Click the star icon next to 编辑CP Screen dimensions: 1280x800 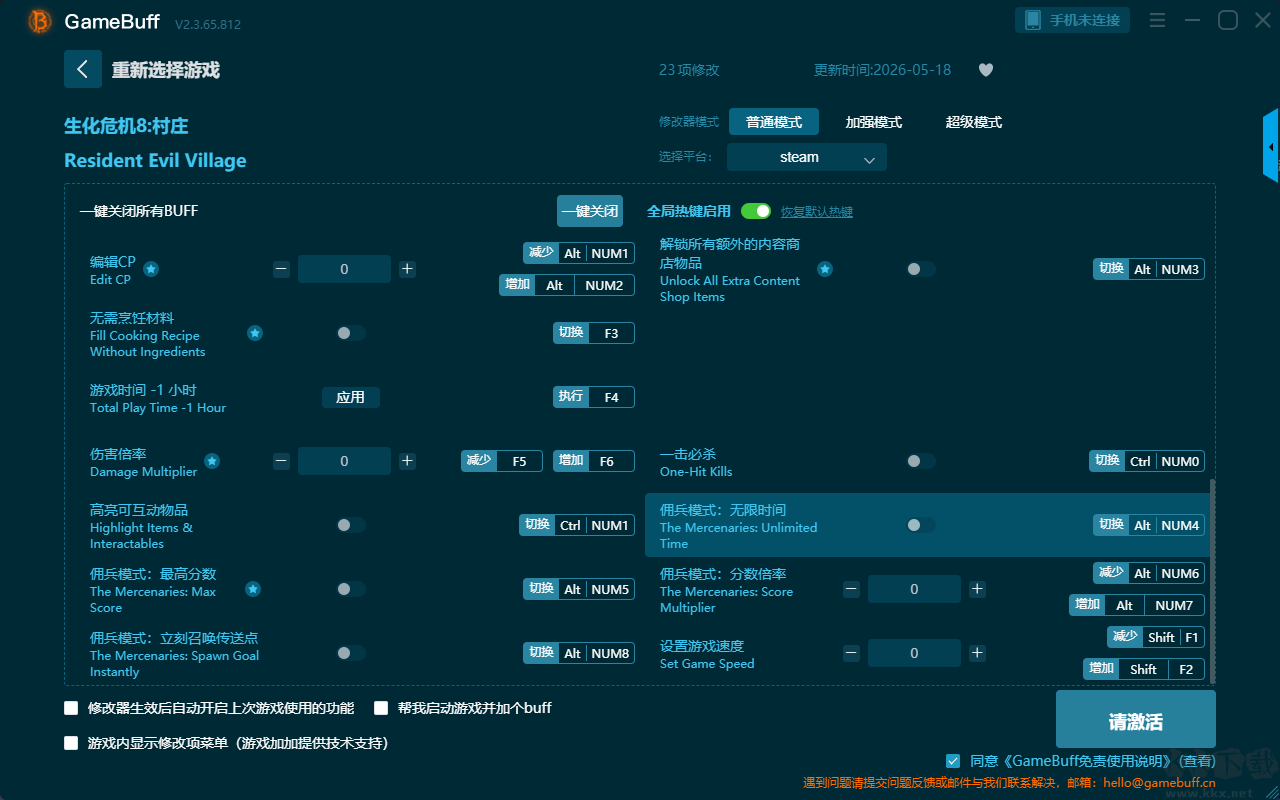click(151, 269)
